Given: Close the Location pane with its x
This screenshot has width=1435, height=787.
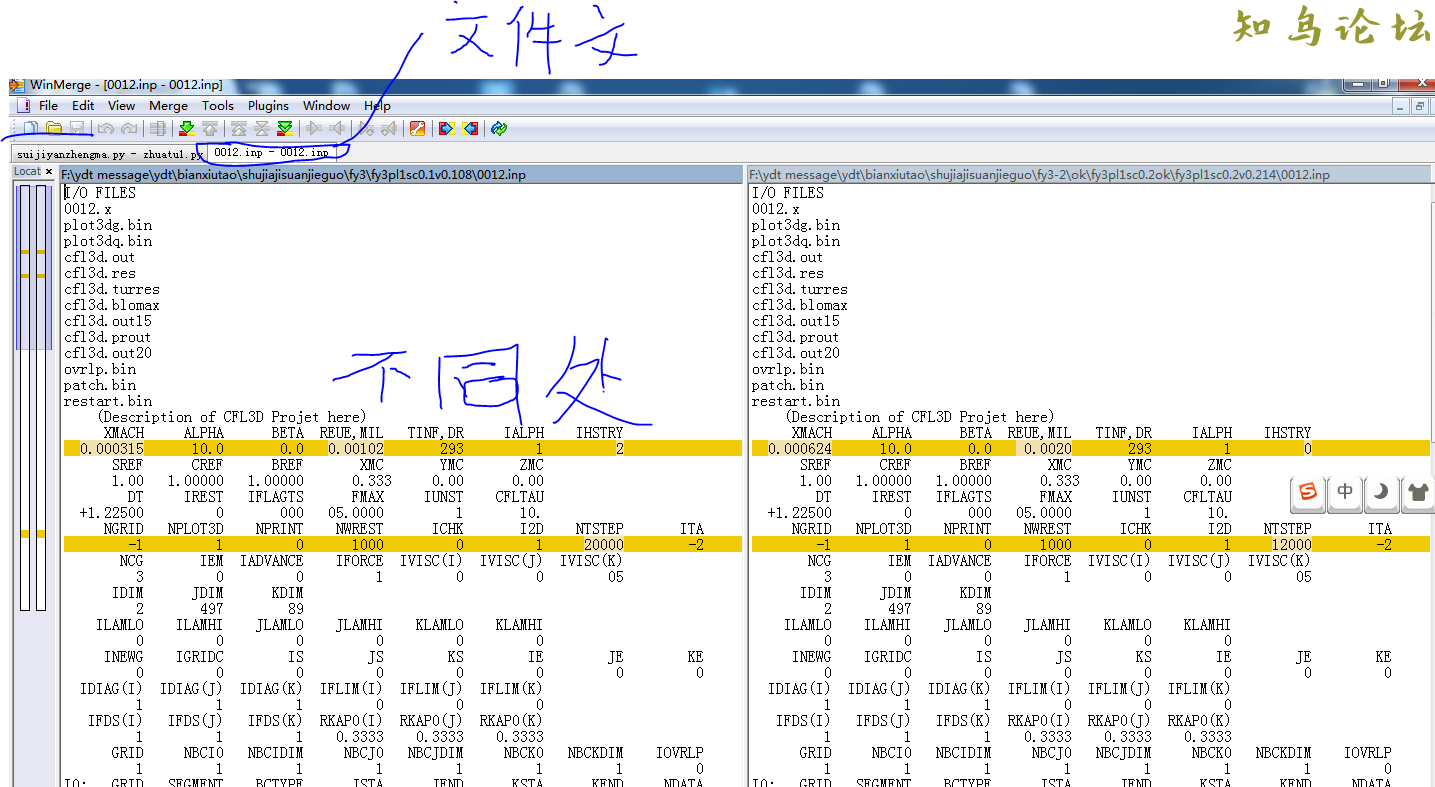Looking at the screenshot, I should tap(49, 171).
